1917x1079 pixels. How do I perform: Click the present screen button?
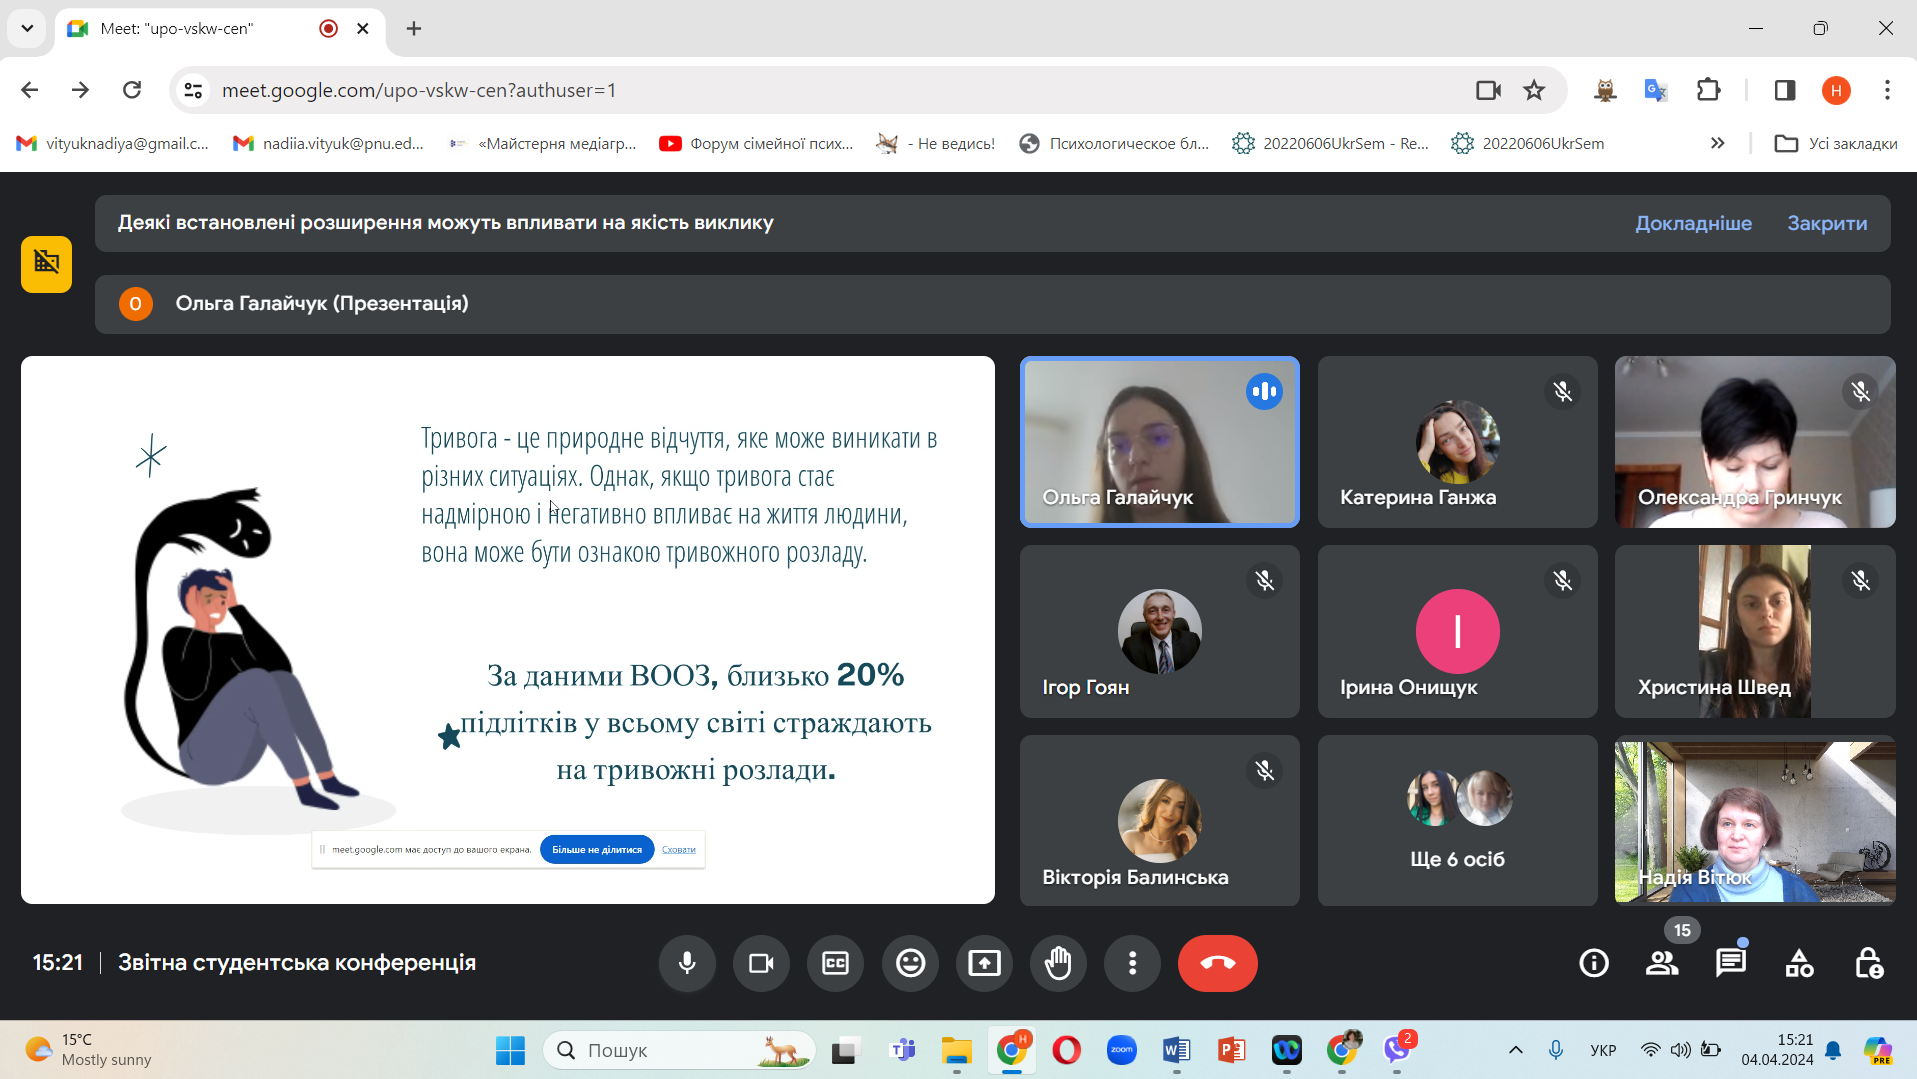[984, 963]
